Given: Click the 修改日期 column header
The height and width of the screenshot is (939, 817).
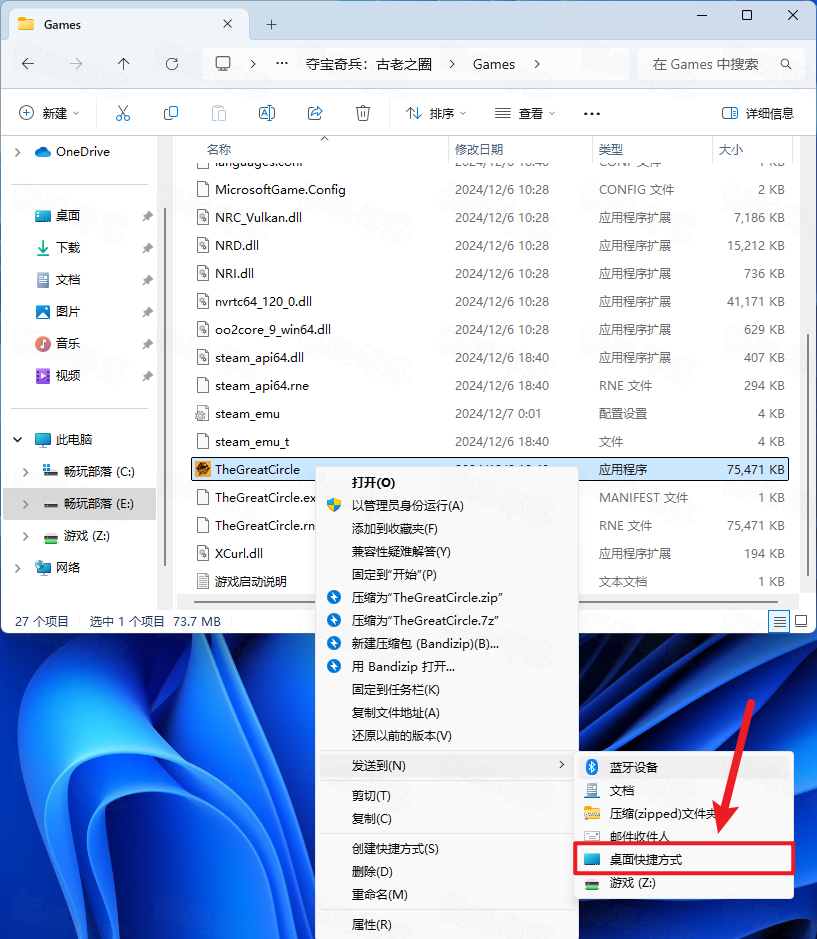Looking at the screenshot, I should (x=521, y=150).
